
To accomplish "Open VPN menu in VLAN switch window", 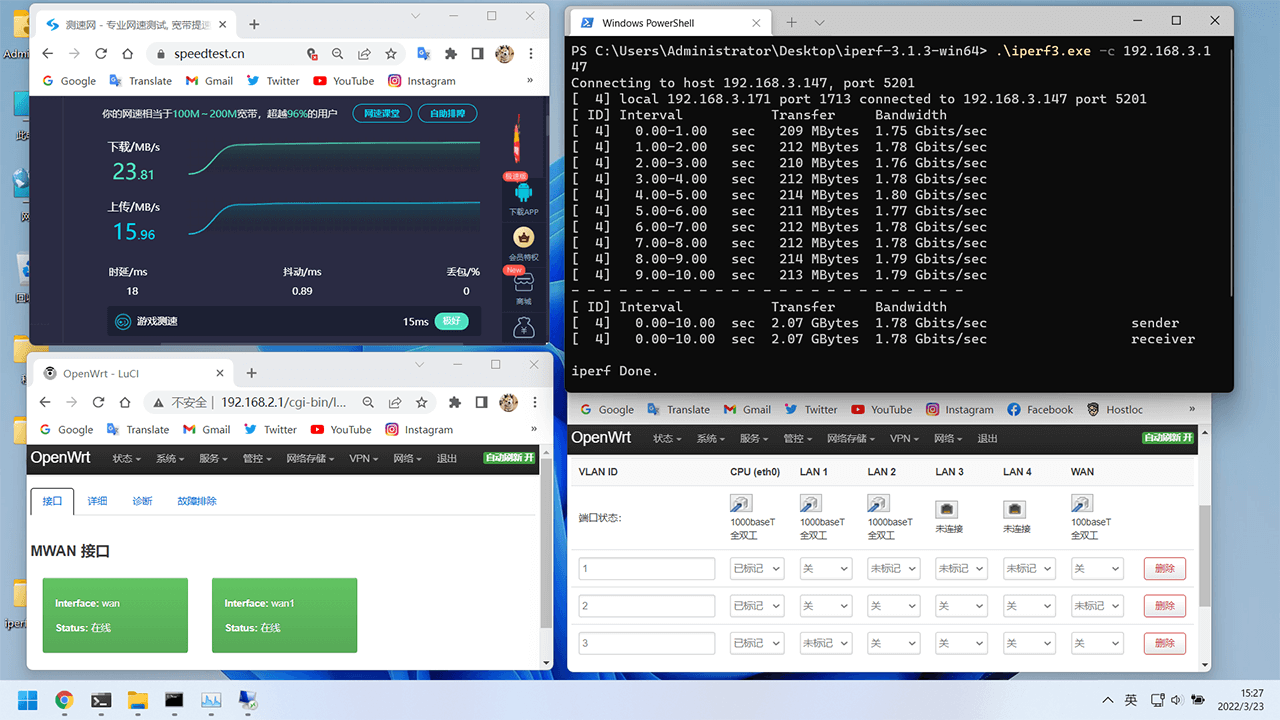I will pos(903,438).
